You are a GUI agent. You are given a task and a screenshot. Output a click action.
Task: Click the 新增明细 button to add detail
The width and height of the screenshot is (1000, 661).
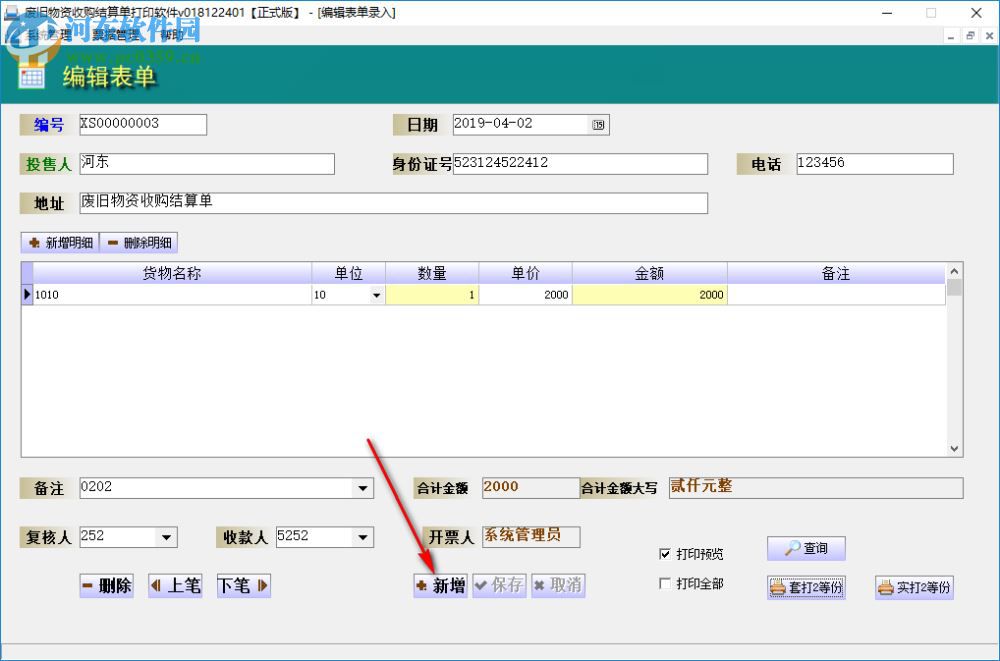coord(58,242)
